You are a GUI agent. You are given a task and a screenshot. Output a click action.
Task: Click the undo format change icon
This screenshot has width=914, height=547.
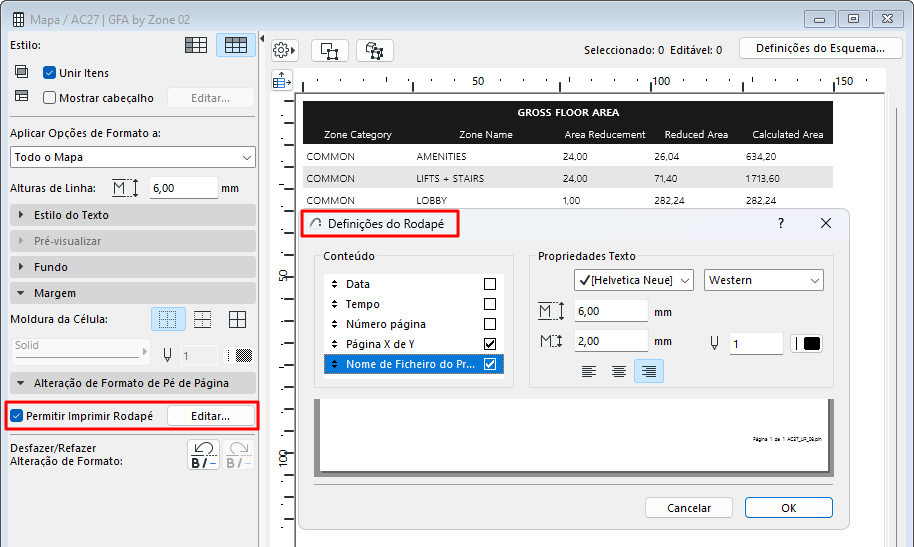tap(203, 455)
